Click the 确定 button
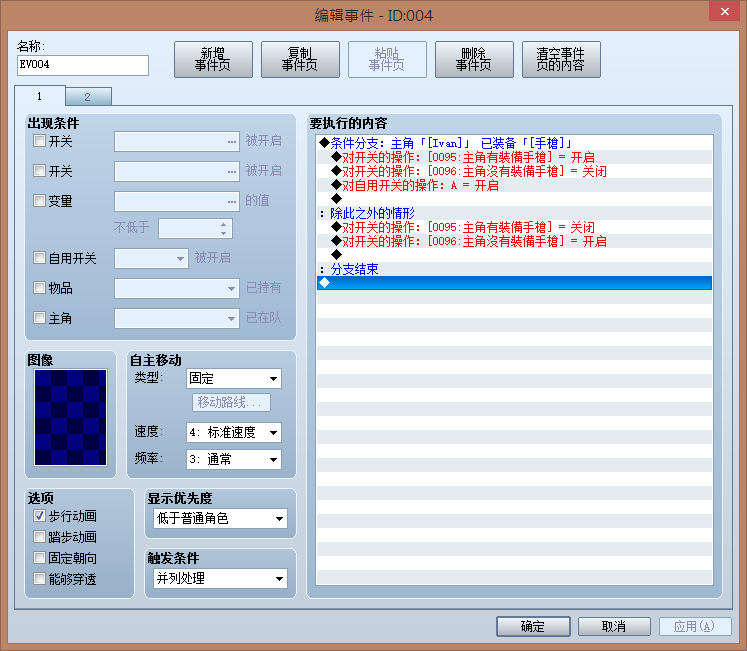747x651 pixels. pos(533,626)
